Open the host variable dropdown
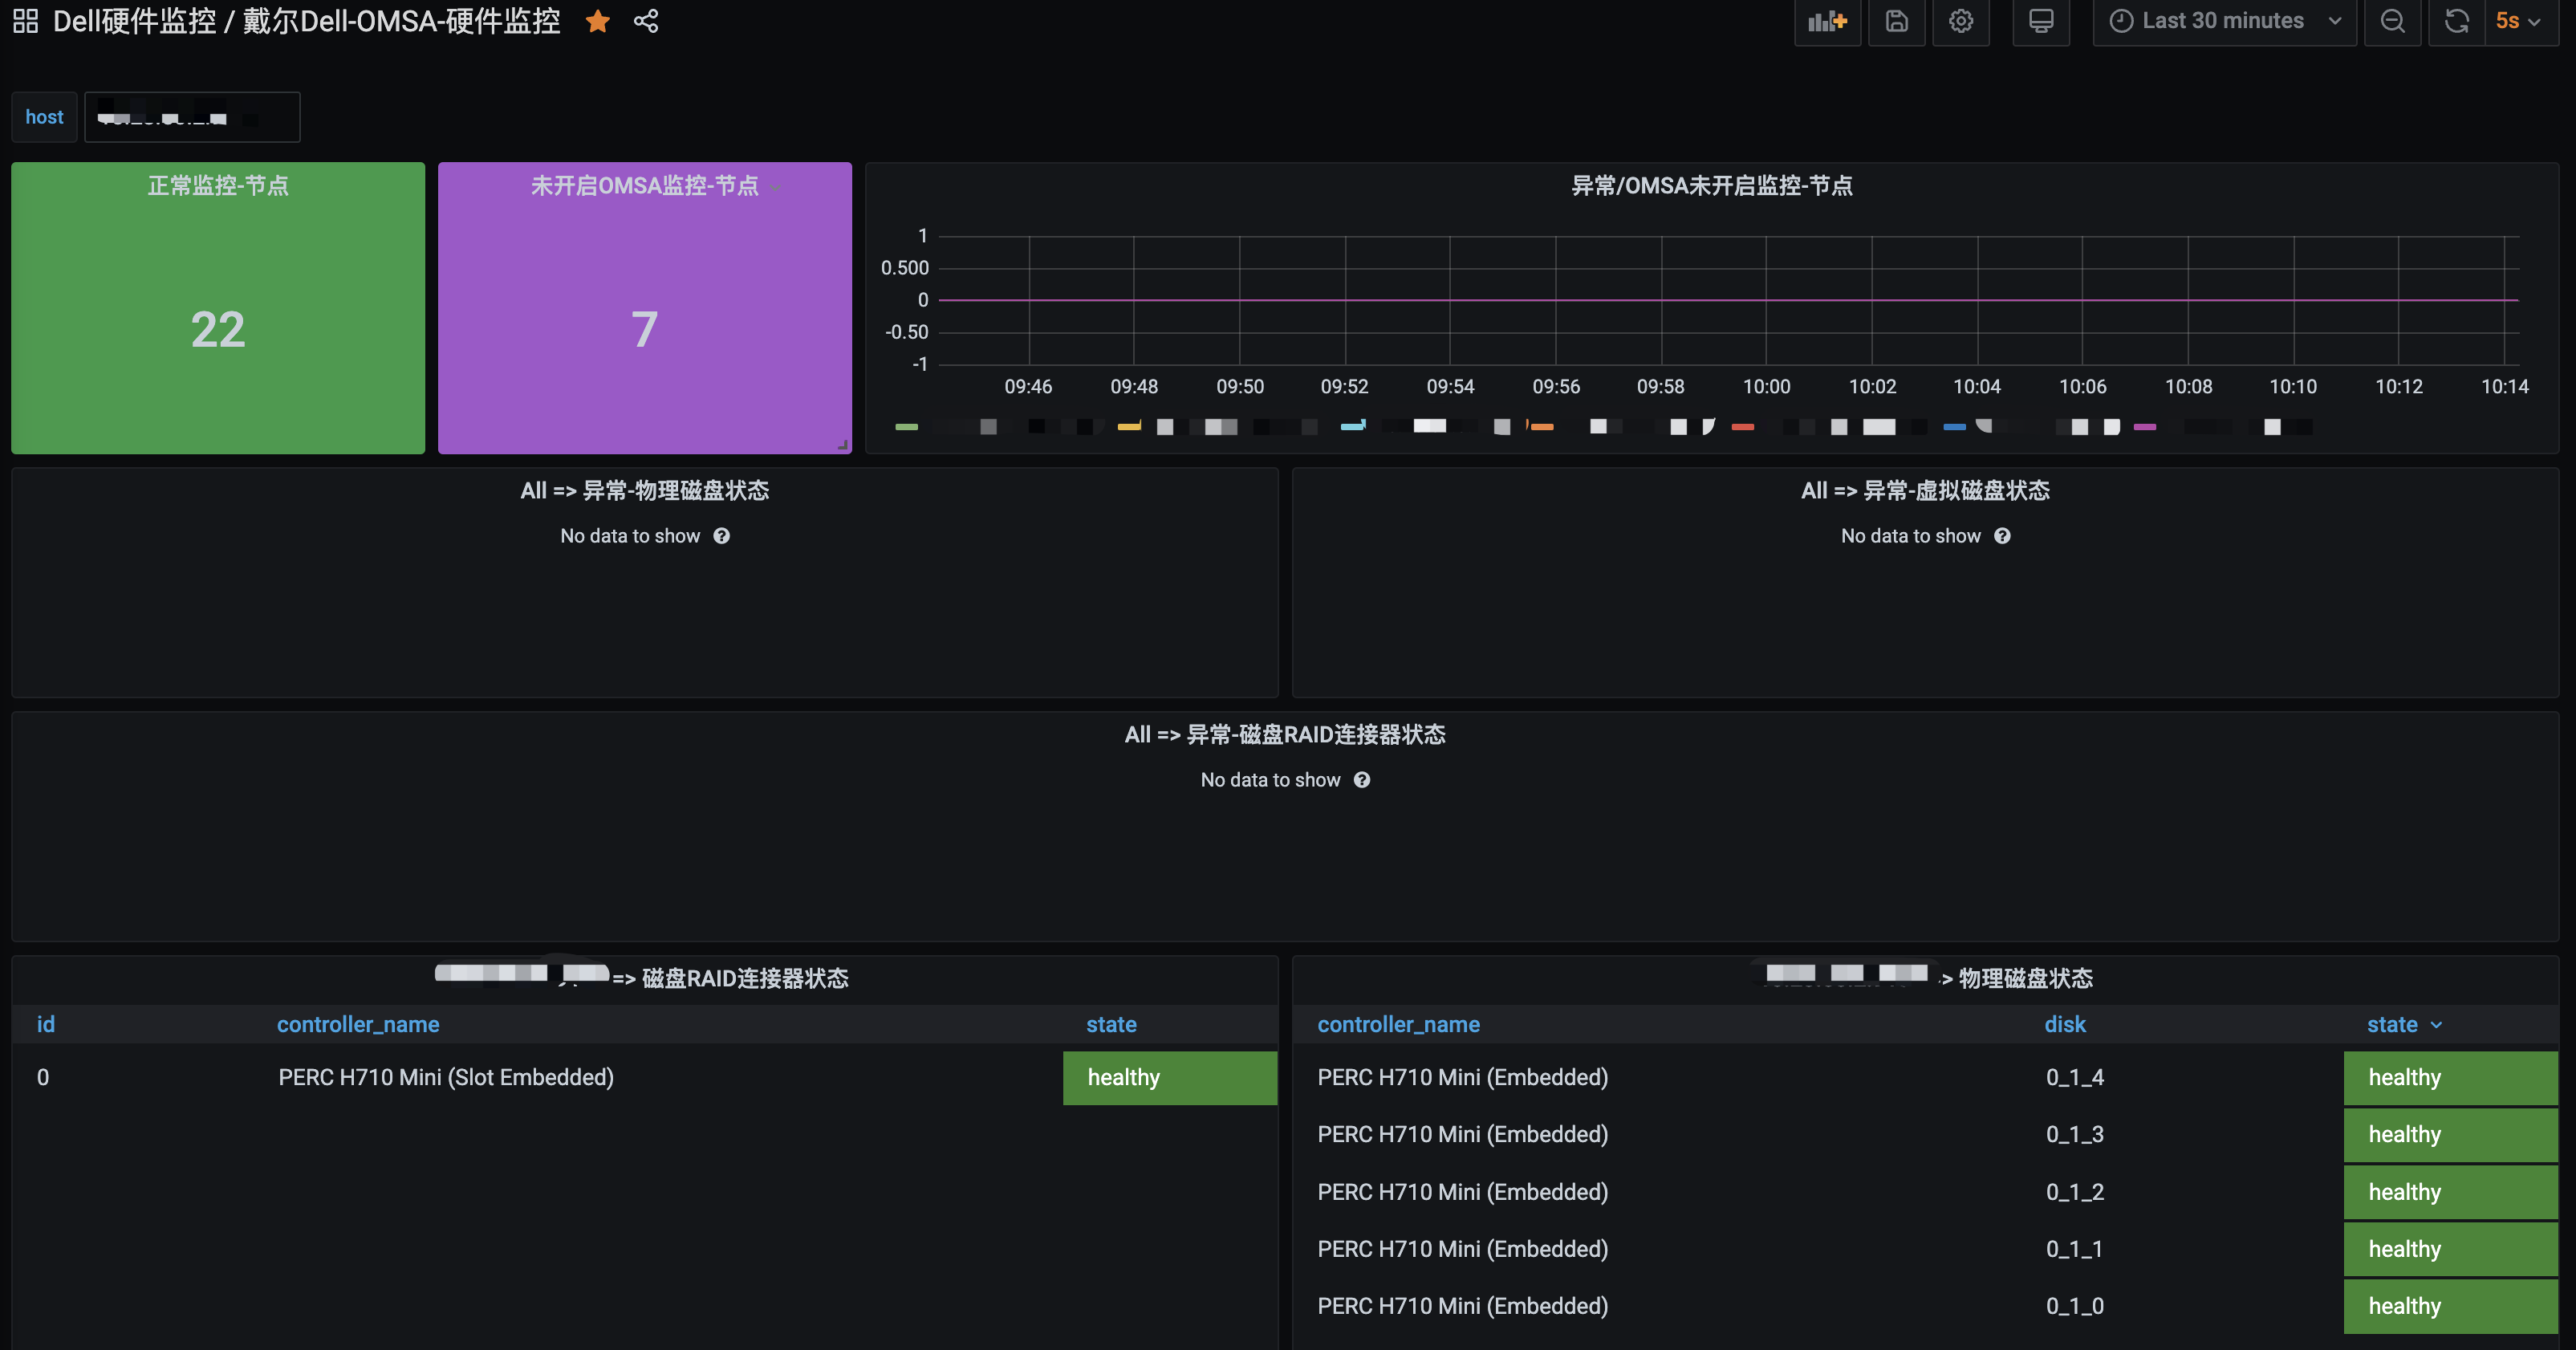 click(191, 118)
